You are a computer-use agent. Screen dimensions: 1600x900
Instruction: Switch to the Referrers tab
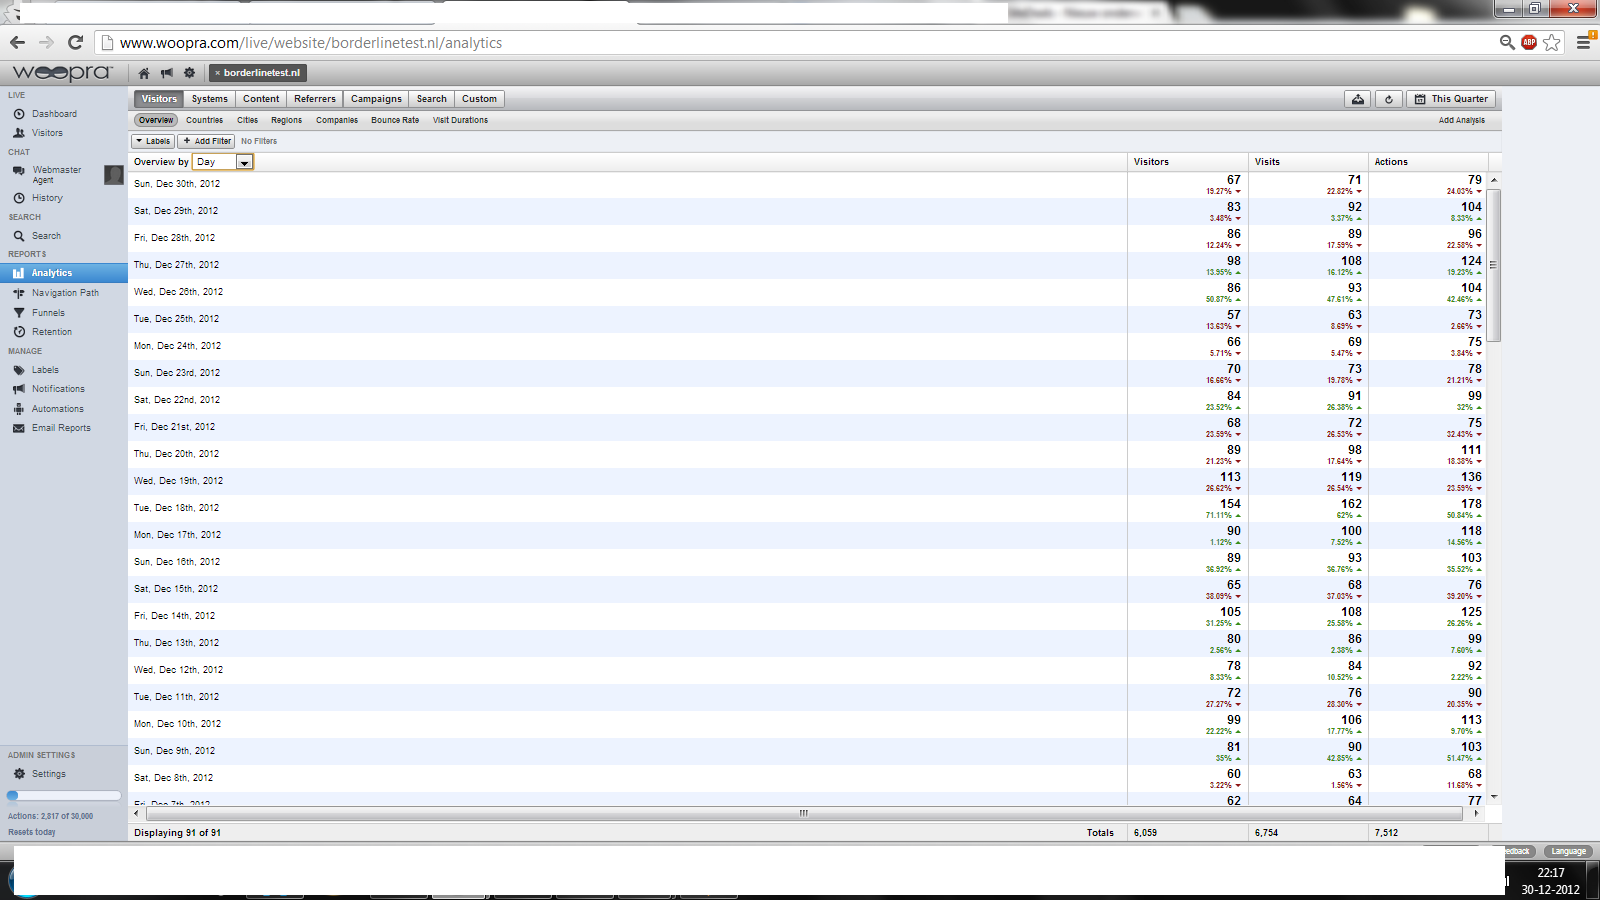click(x=315, y=99)
